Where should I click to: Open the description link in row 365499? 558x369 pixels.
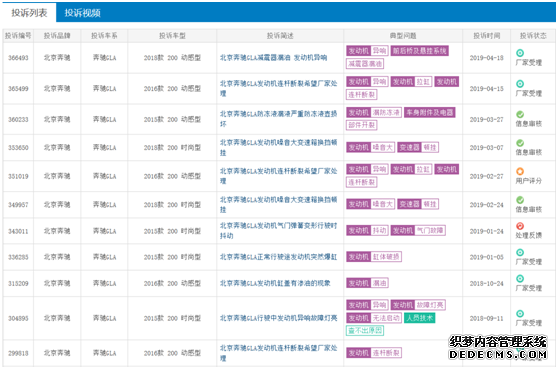(278, 88)
